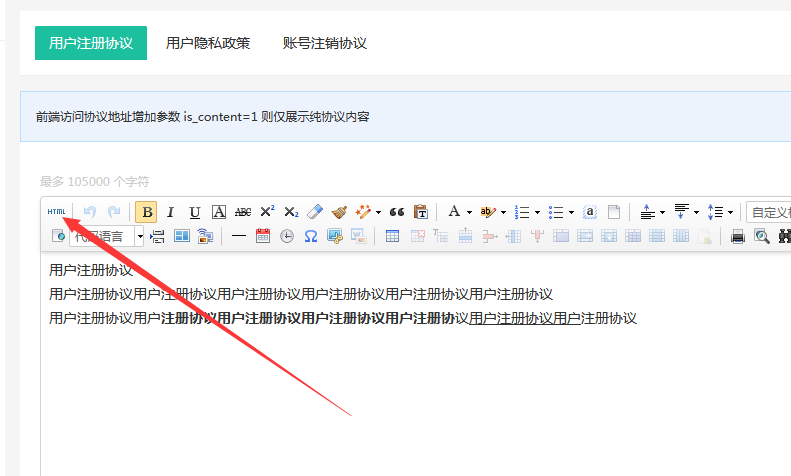
Task: Click the delete table column icon
Action: click(x=537, y=235)
